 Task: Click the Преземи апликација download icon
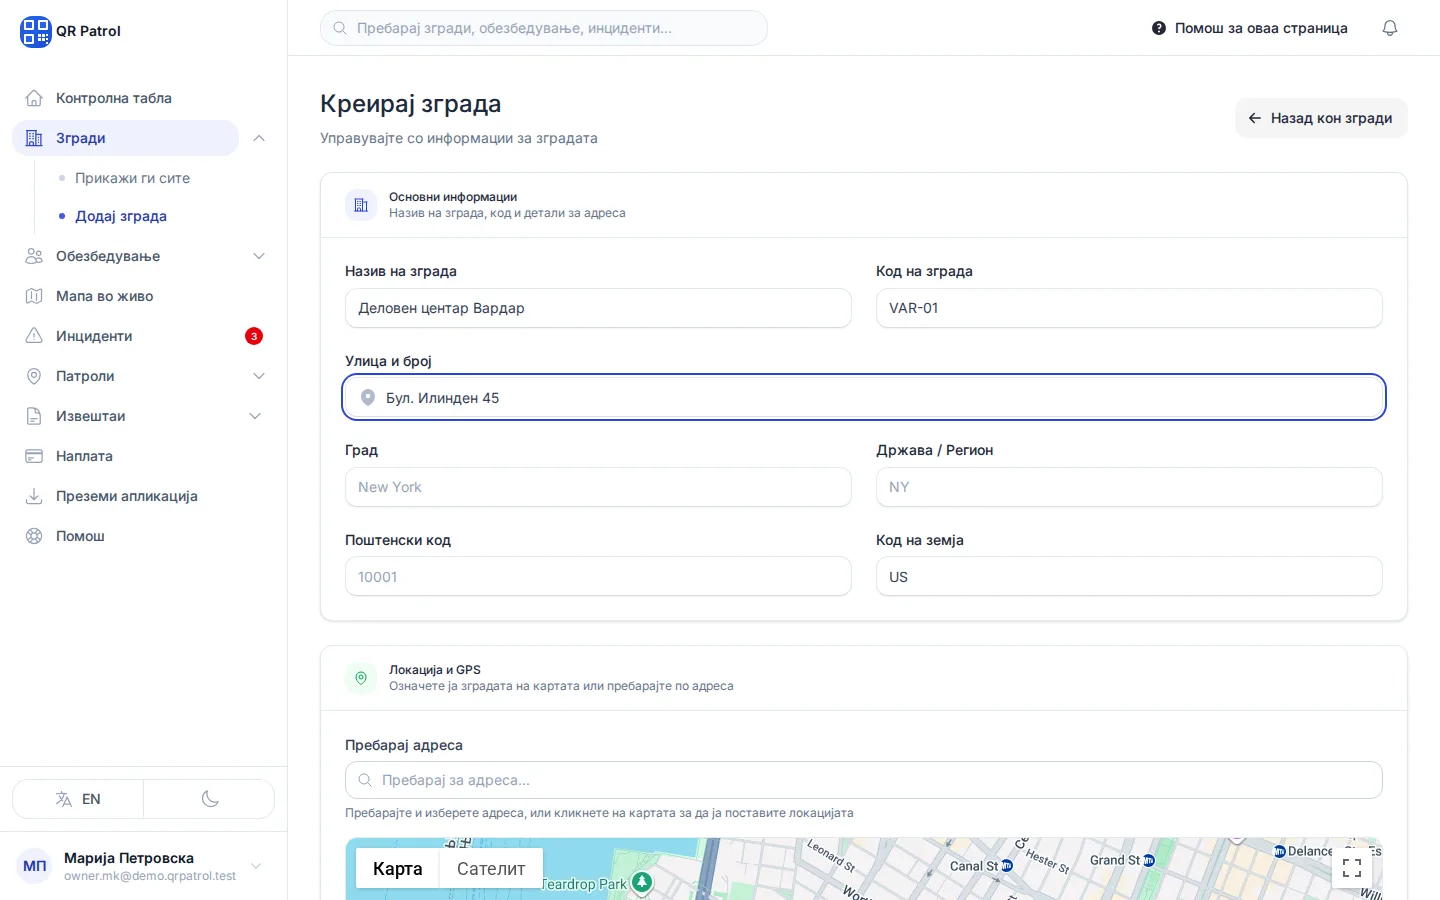(34, 496)
